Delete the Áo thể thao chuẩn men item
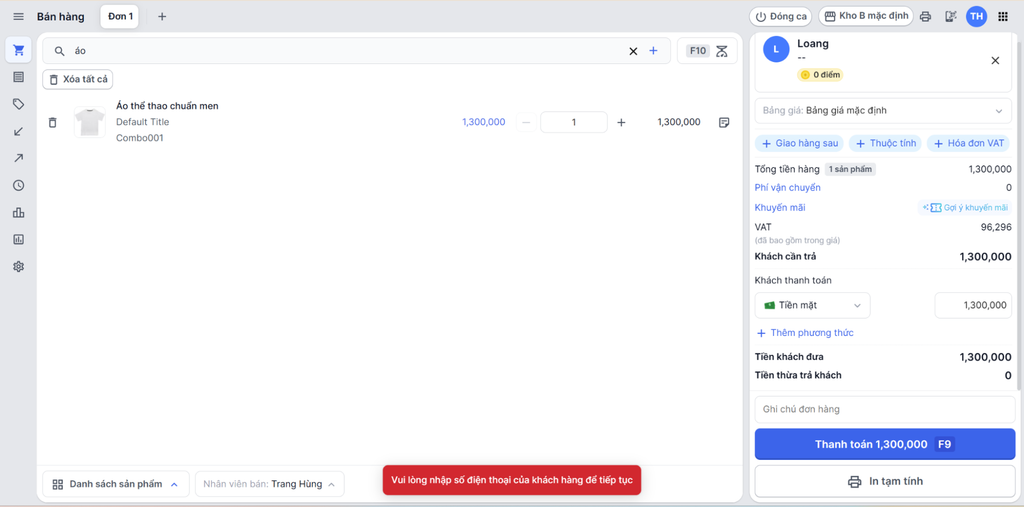The image size is (1024, 507). coord(53,123)
